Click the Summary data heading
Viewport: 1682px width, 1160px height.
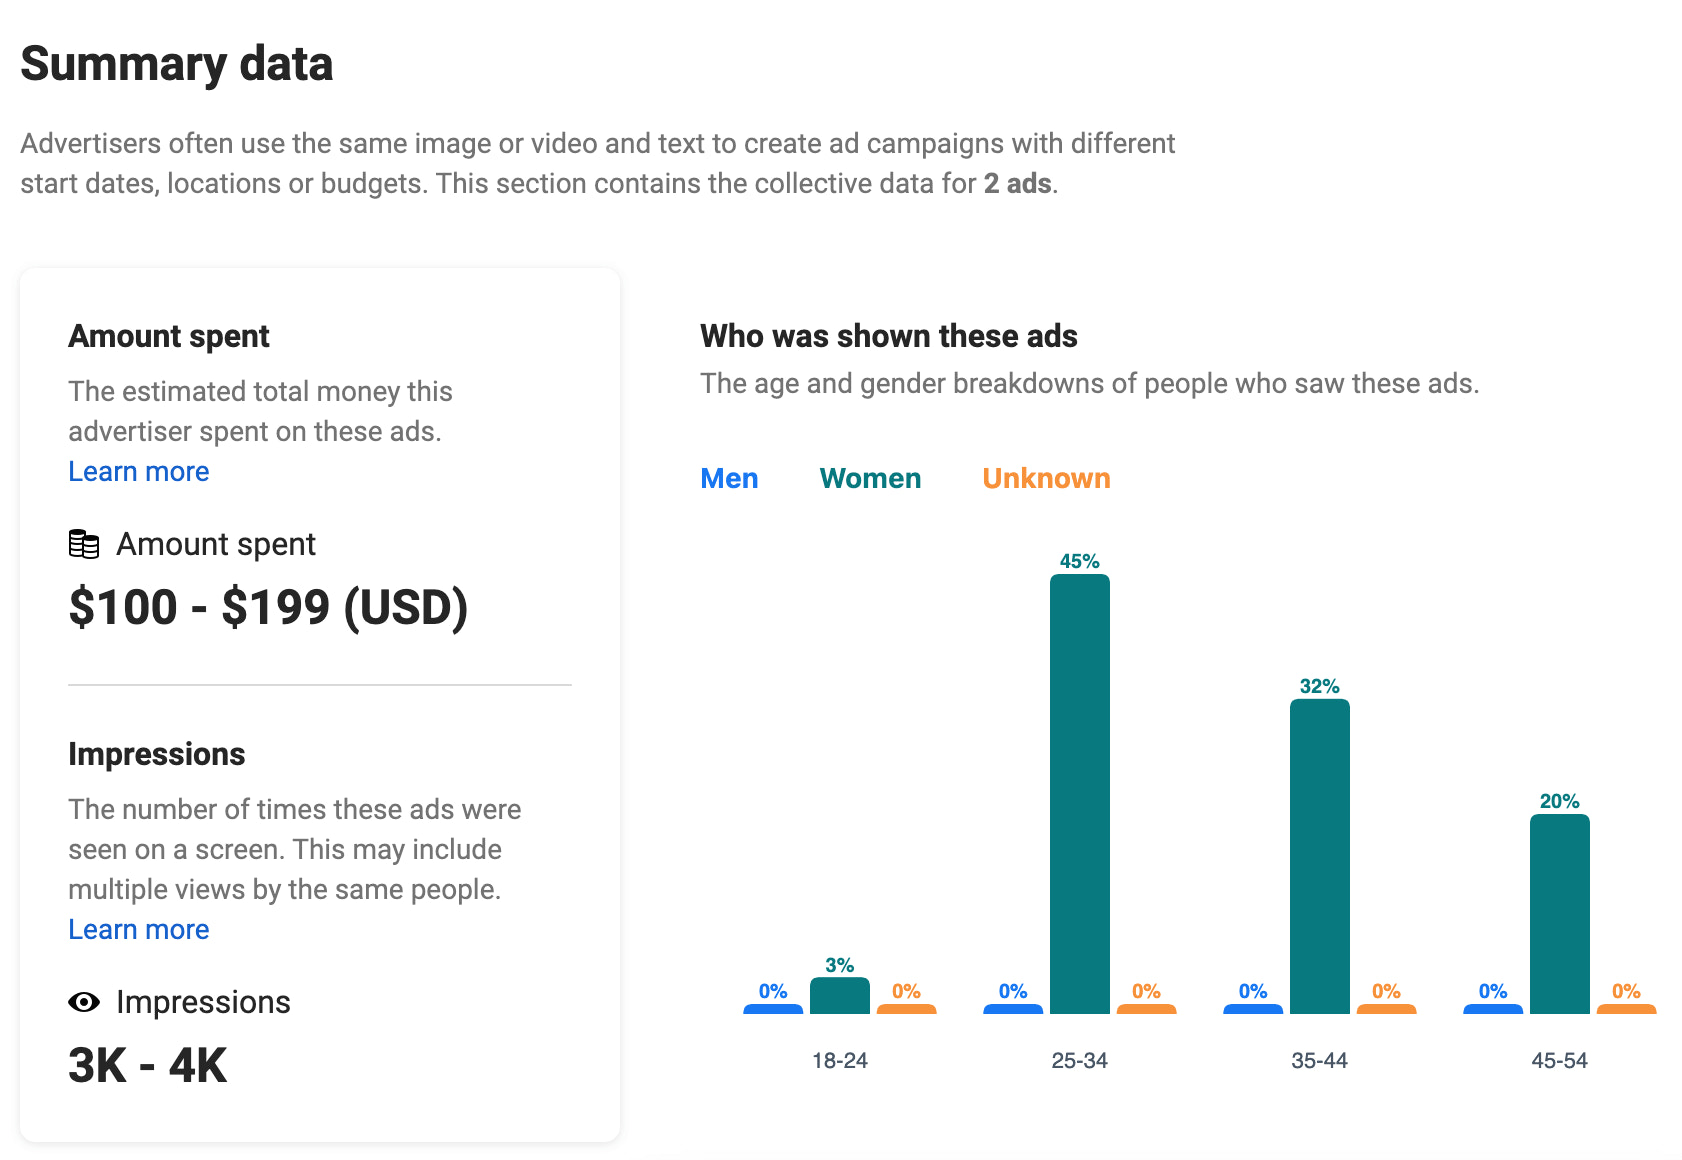point(176,63)
